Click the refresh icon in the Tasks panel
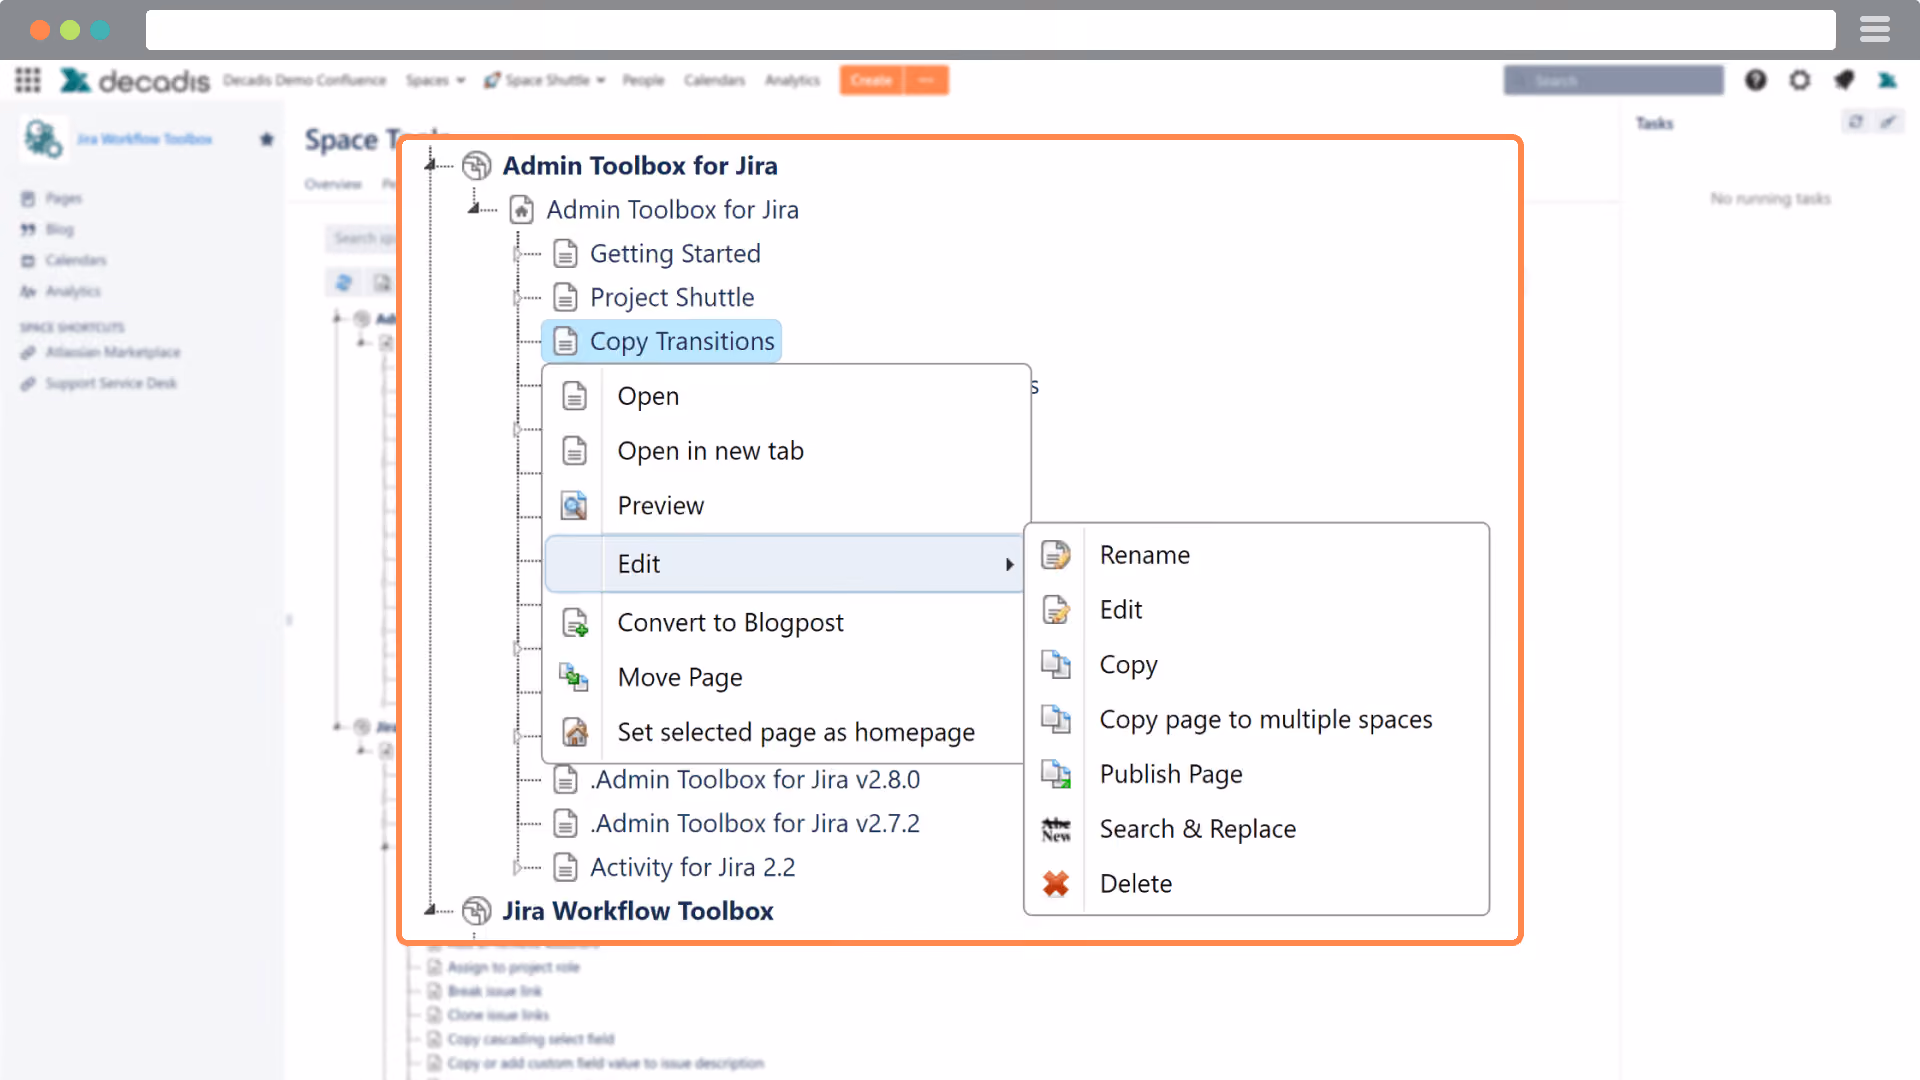 [x=1856, y=122]
